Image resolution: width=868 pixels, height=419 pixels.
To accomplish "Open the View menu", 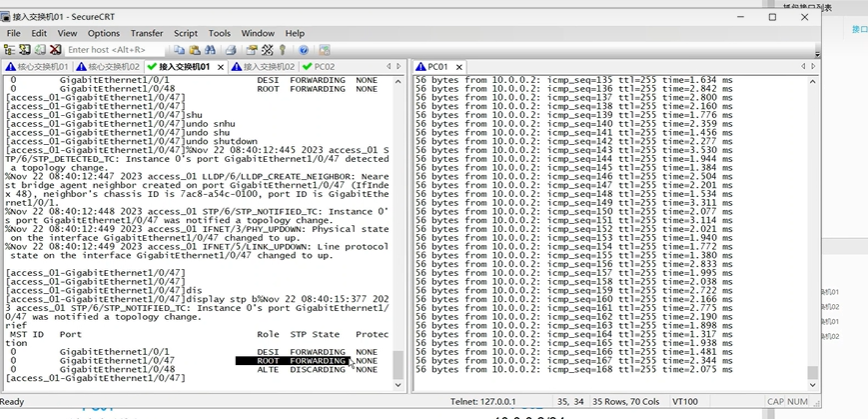I will click(x=68, y=33).
